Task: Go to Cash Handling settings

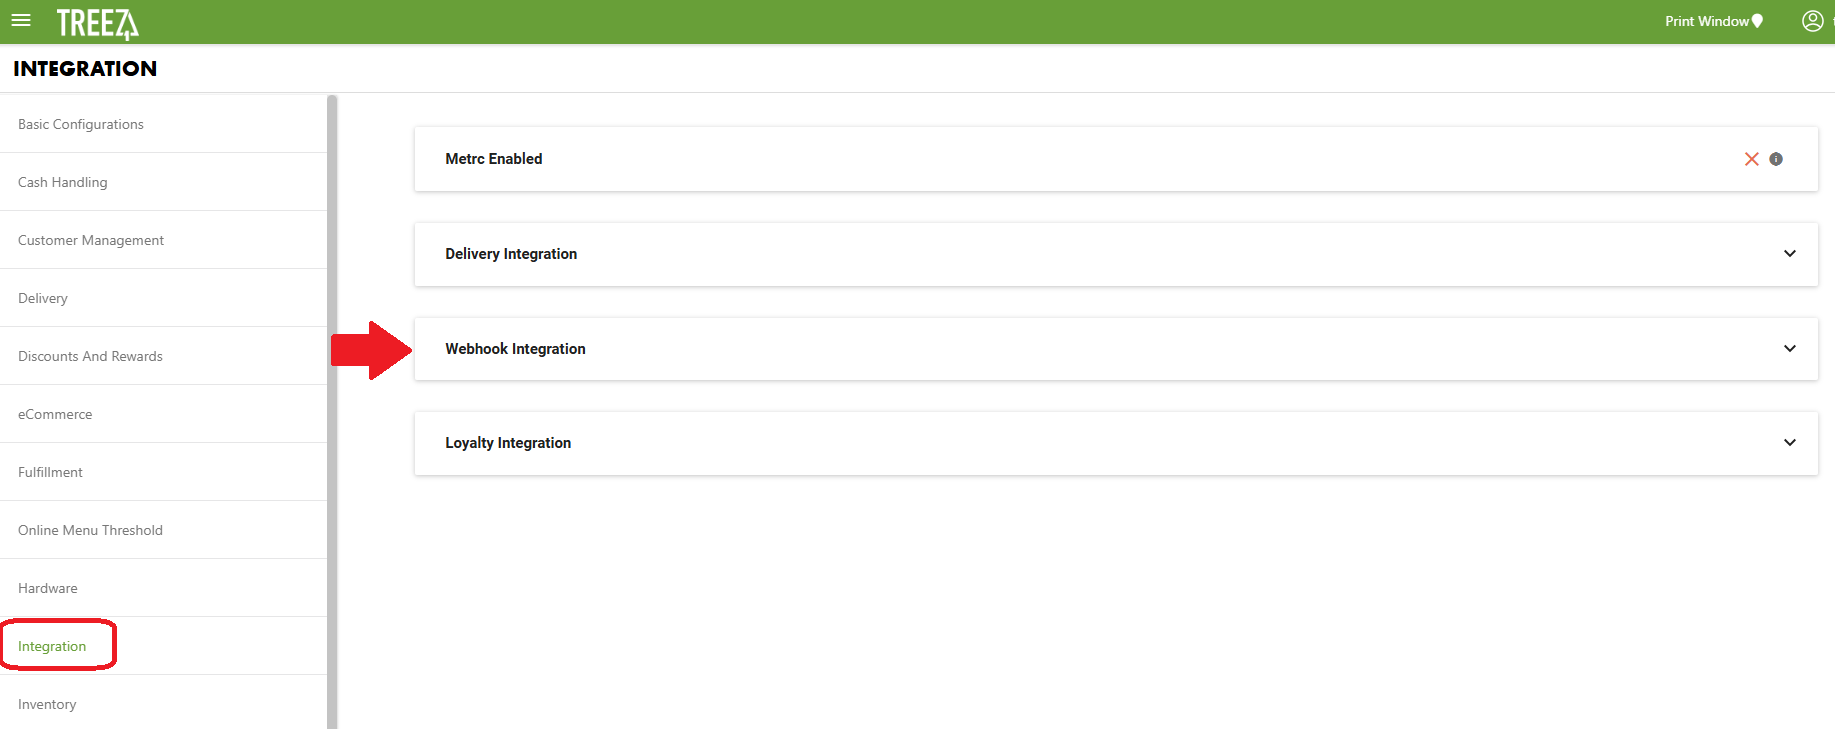Action: [x=63, y=182]
